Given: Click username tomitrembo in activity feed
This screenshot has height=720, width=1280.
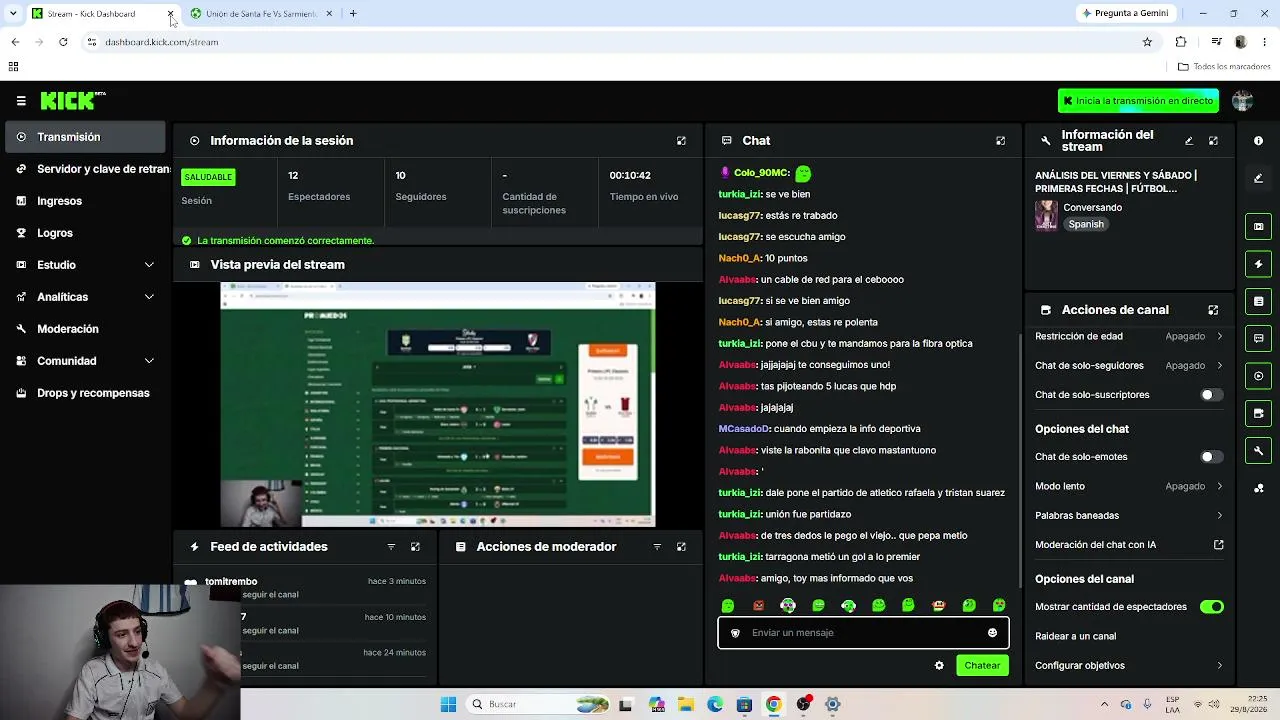Looking at the screenshot, I should (231, 582).
